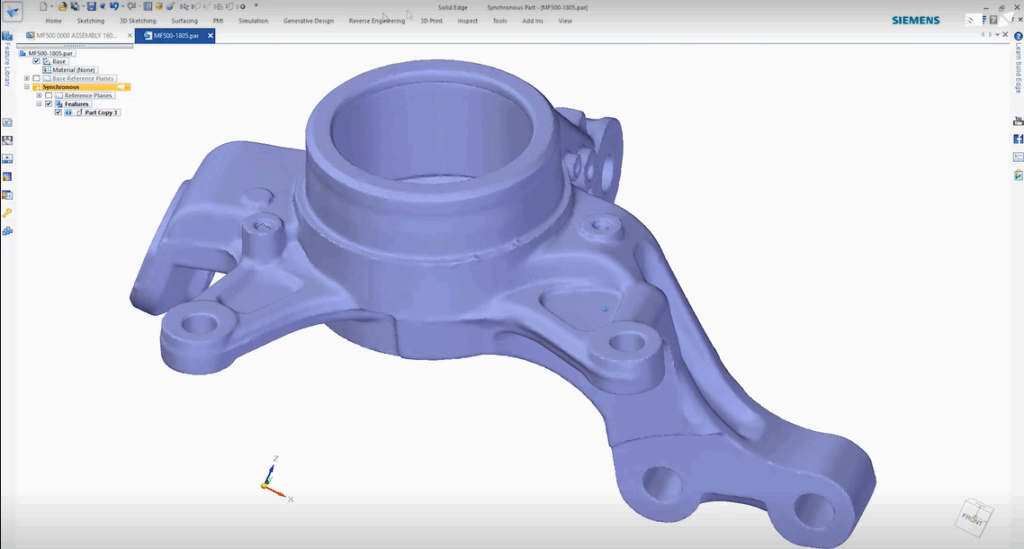Switch to MF500 0000 ASSEMBLY document tab
Image resolution: width=1024 pixels, height=549 pixels.
pos(76,36)
